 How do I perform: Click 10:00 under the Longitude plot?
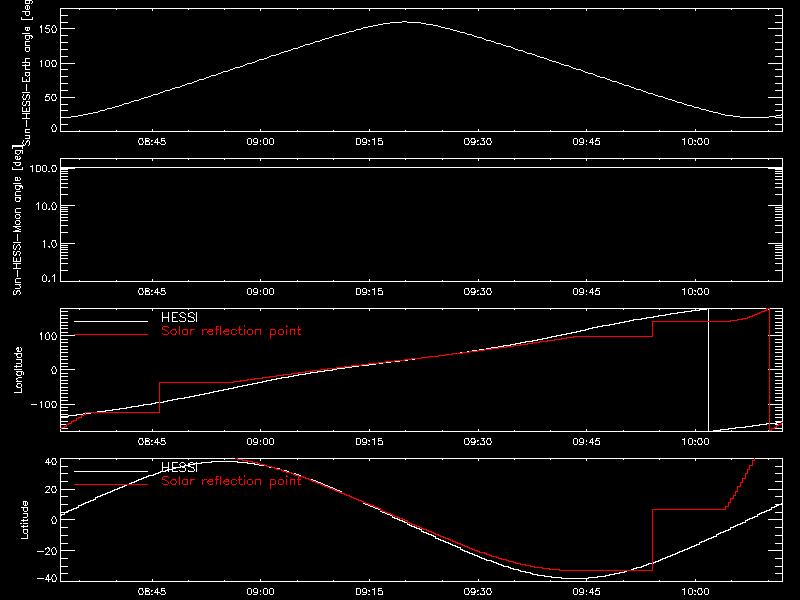coord(695,442)
